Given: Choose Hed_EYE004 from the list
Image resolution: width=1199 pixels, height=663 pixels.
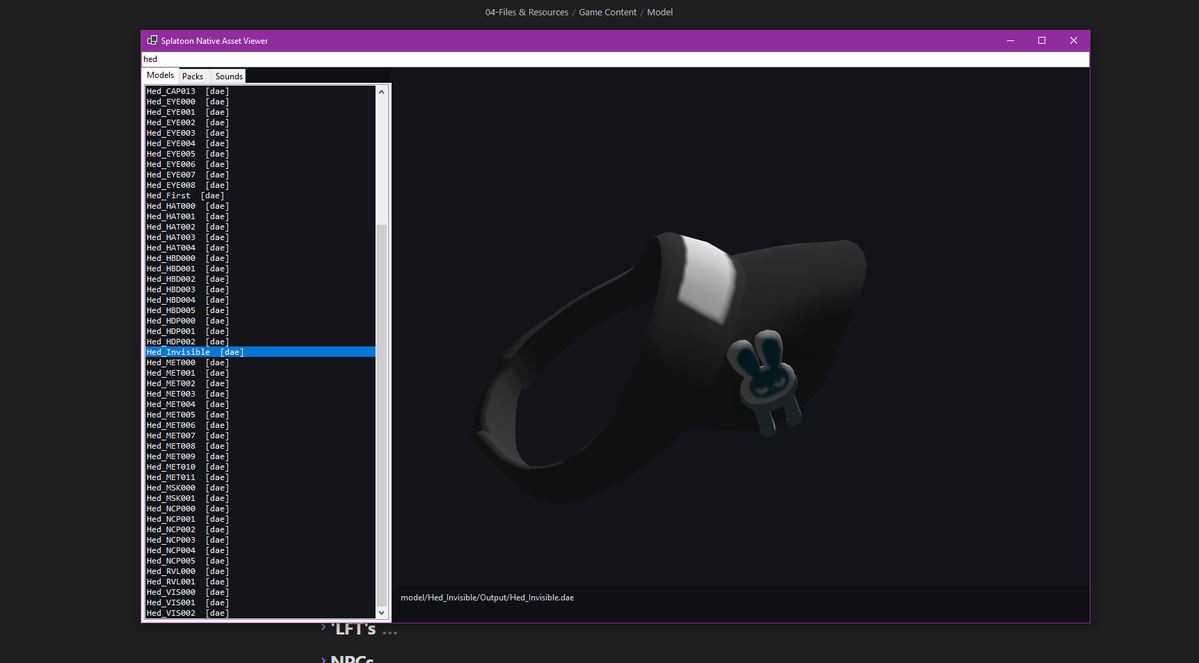Looking at the screenshot, I should tap(260, 144).
